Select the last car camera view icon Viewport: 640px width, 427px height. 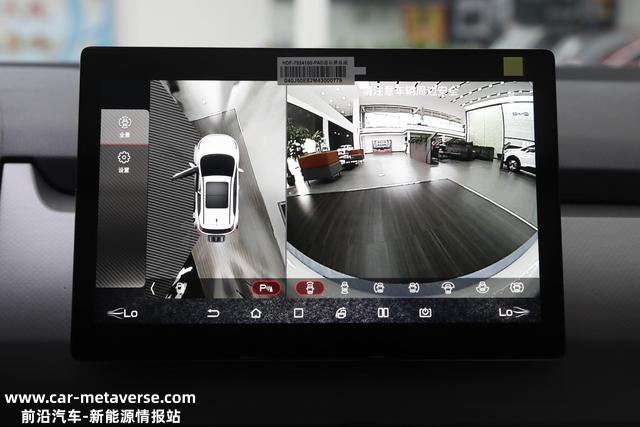click(517, 288)
